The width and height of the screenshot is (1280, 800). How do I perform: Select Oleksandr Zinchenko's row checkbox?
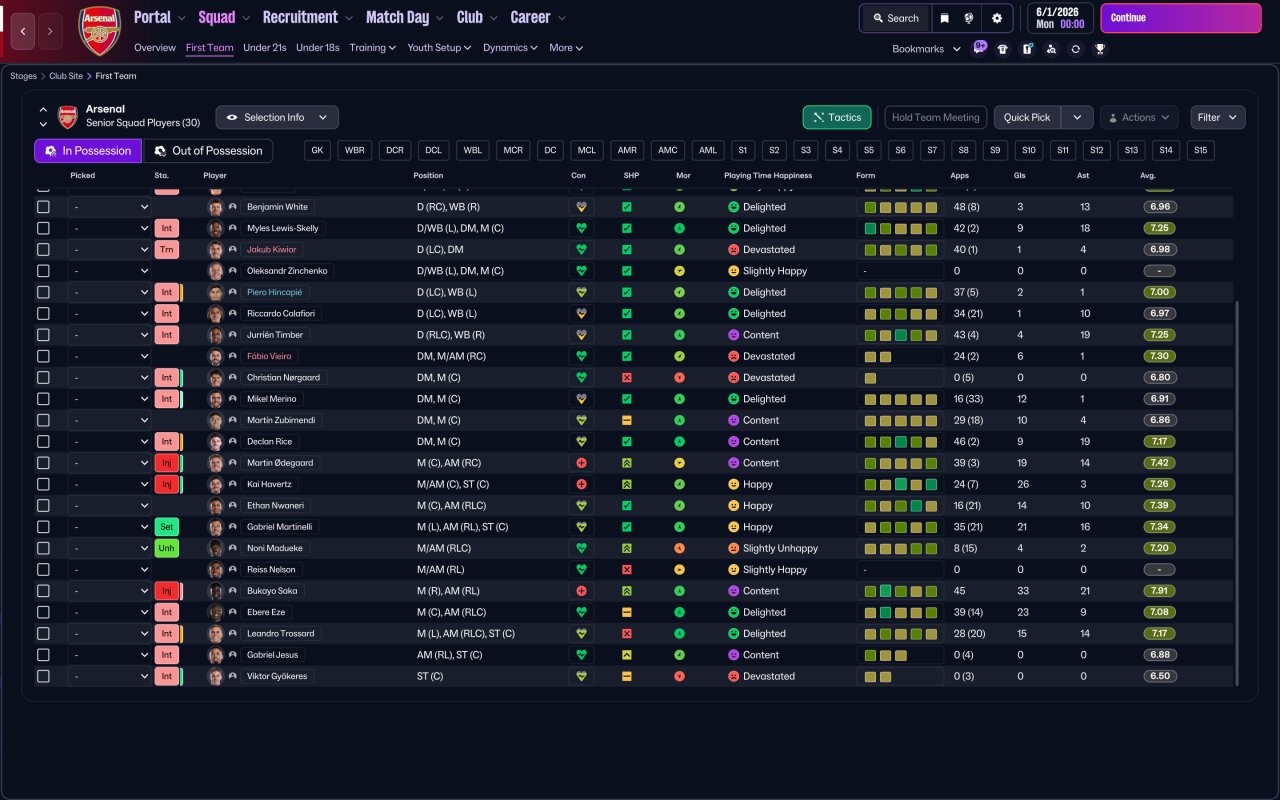coord(43,271)
